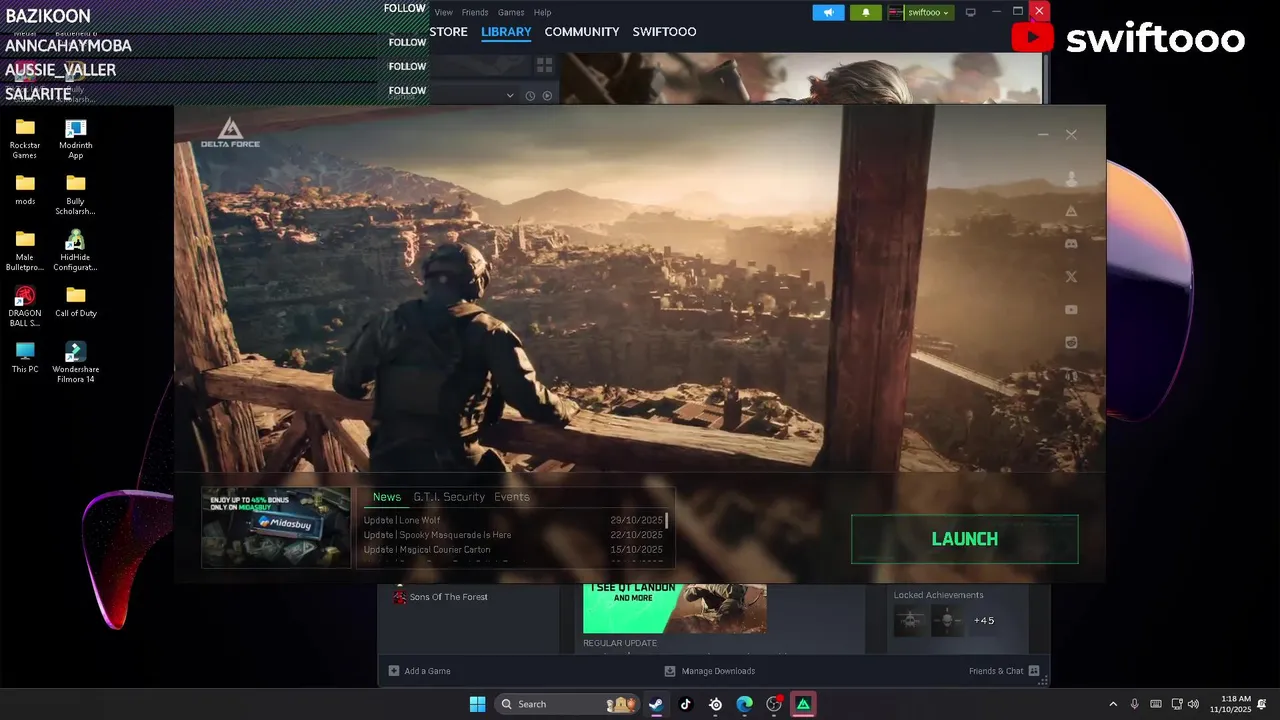This screenshot has height=720, width=1280.
Task: Click the plus icon beside Add a Game
Action: click(x=393, y=671)
